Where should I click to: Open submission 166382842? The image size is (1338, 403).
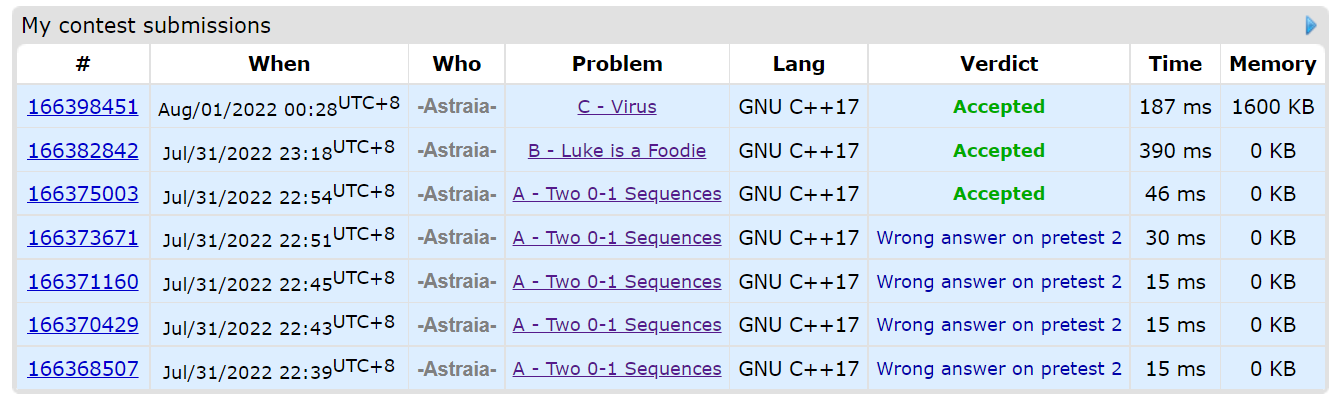click(x=83, y=151)
